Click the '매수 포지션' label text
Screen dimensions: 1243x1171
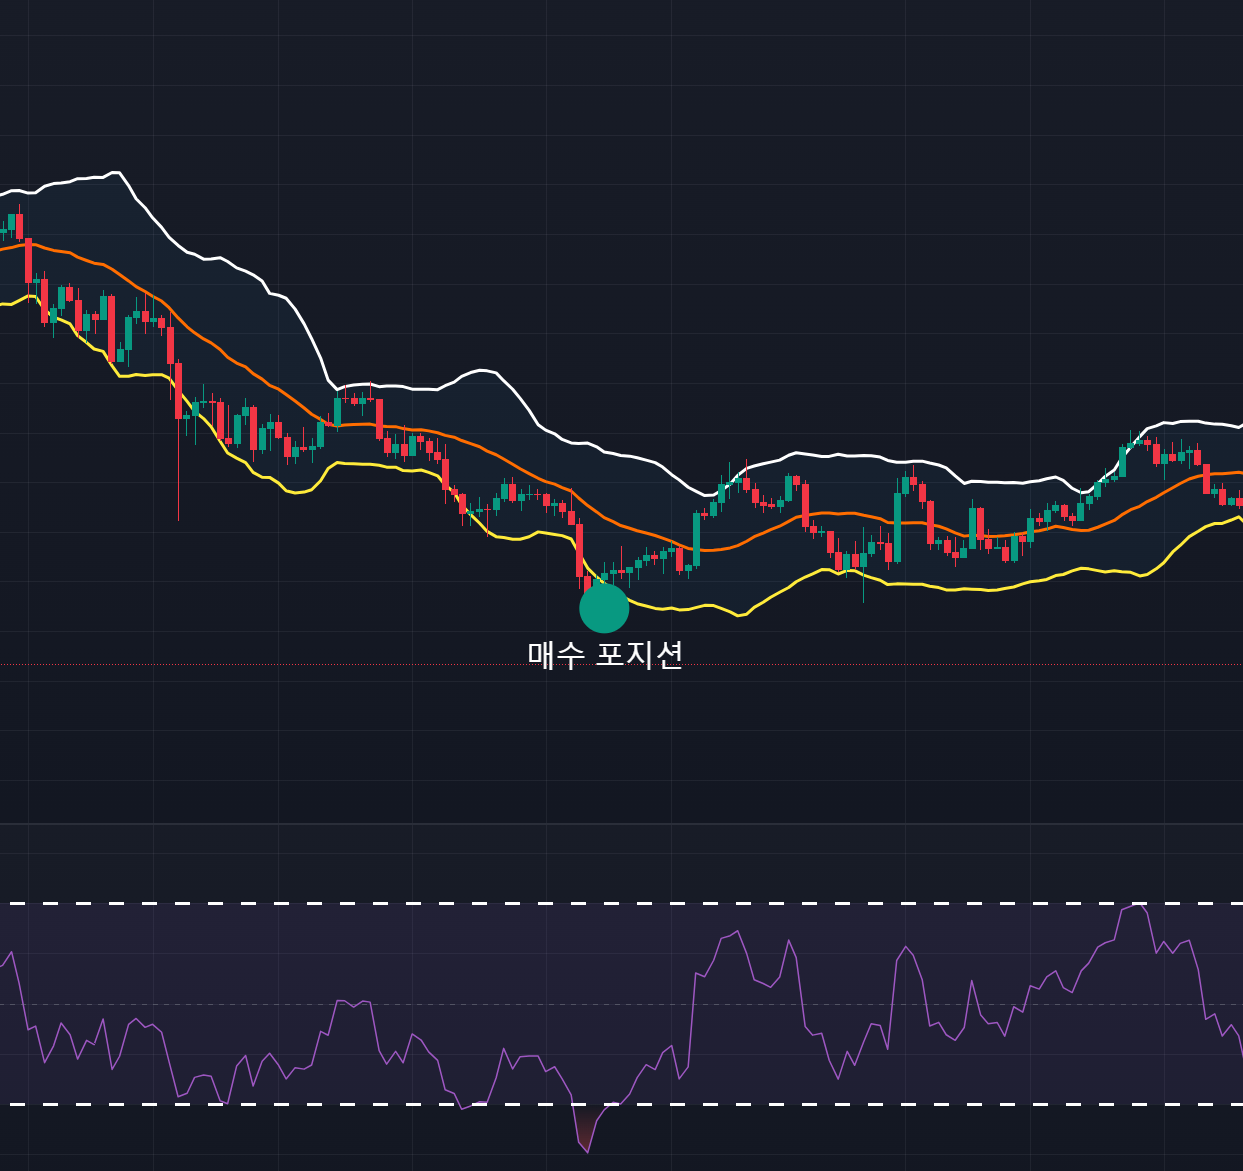click(605, 655)
